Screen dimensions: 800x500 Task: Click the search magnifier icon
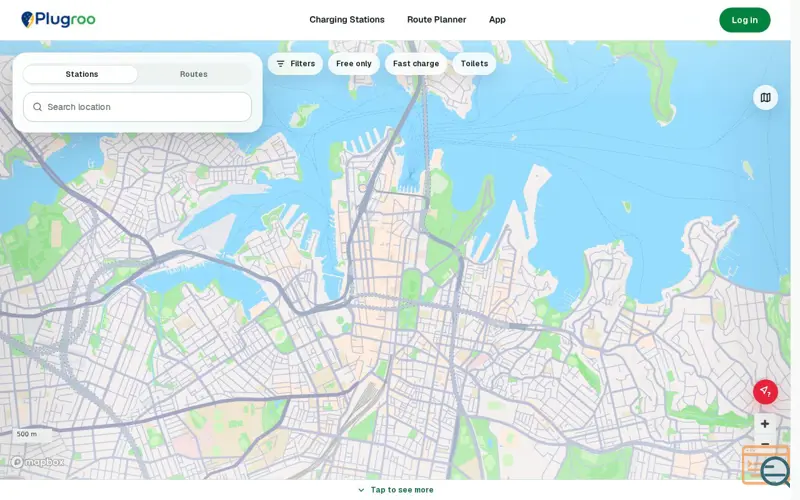coord(37,107)
